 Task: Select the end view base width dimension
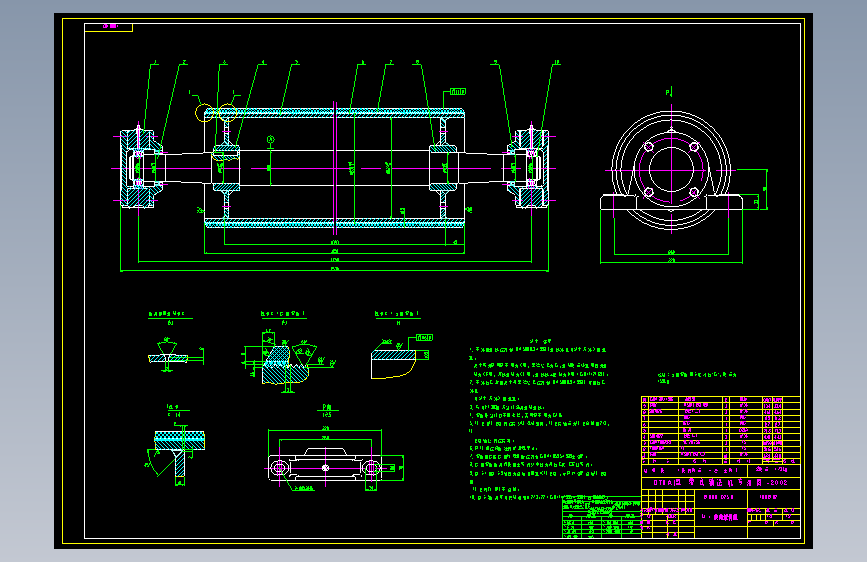(671, 262)
